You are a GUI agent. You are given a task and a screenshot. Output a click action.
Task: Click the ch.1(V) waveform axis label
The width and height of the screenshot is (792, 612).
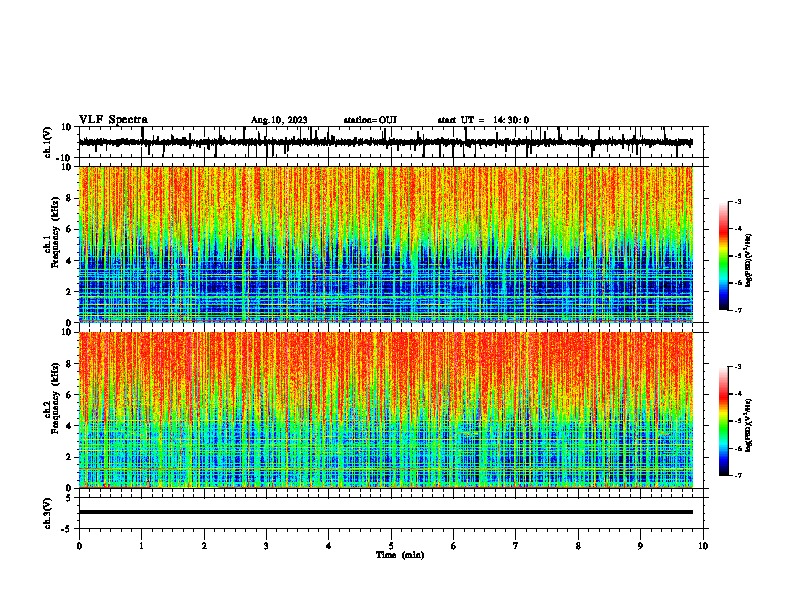tap(48, 142)
